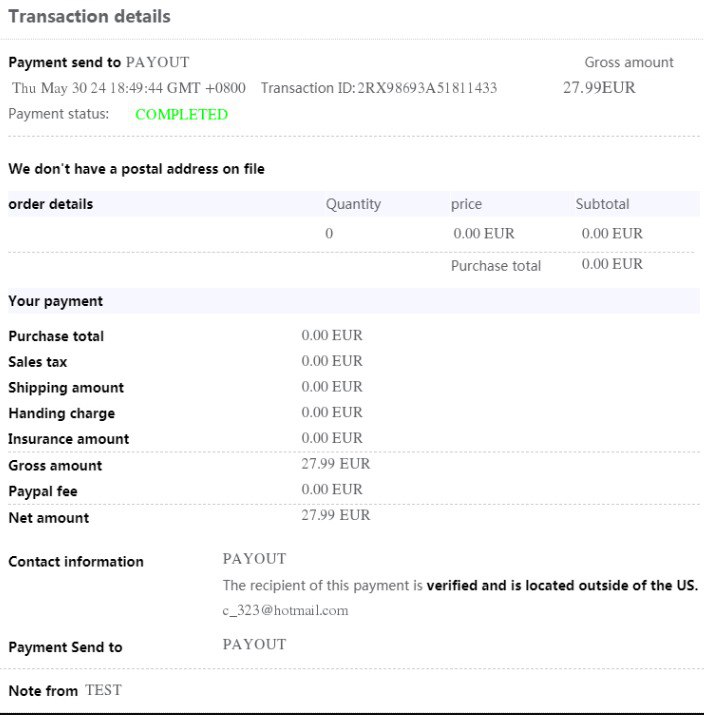Click the Subtotal column header
Viewport: 704px width, 715px height.
coord(602,204)
